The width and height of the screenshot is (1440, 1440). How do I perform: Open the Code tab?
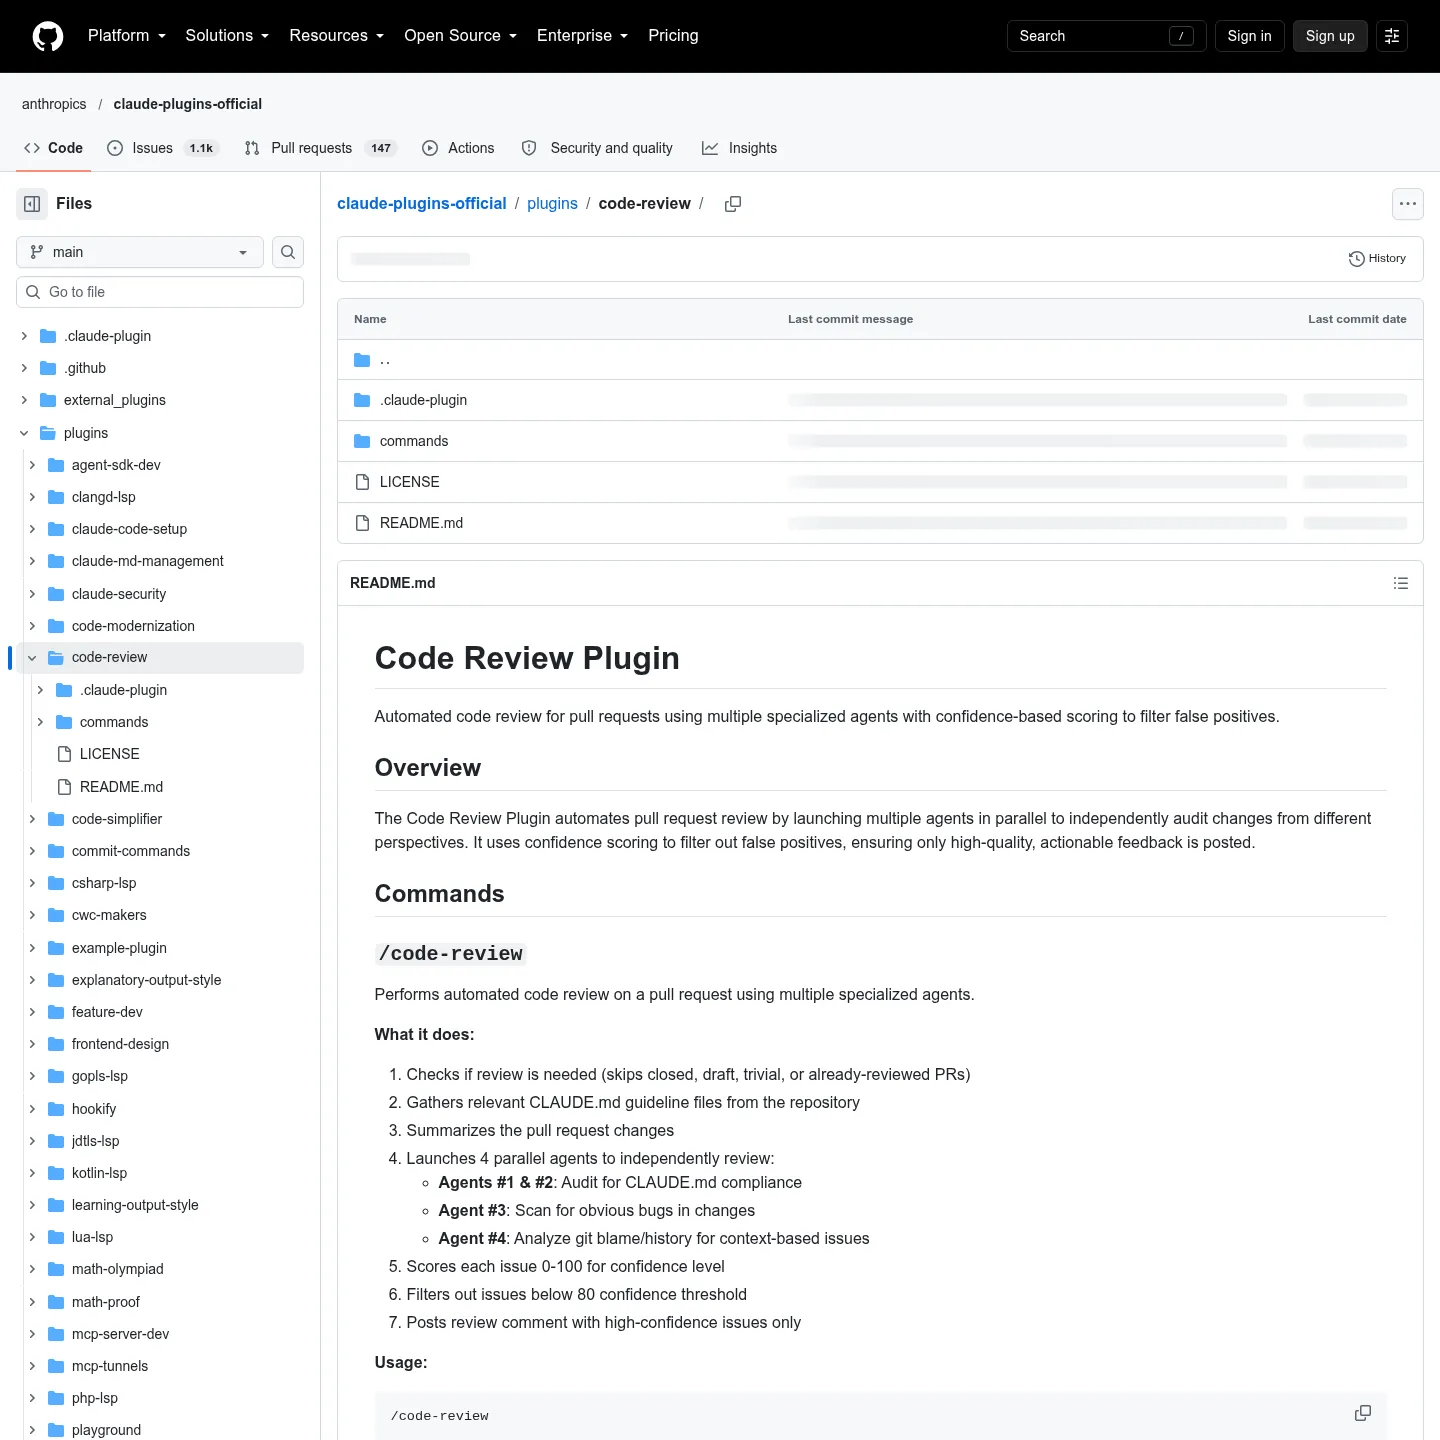[53, 148]
